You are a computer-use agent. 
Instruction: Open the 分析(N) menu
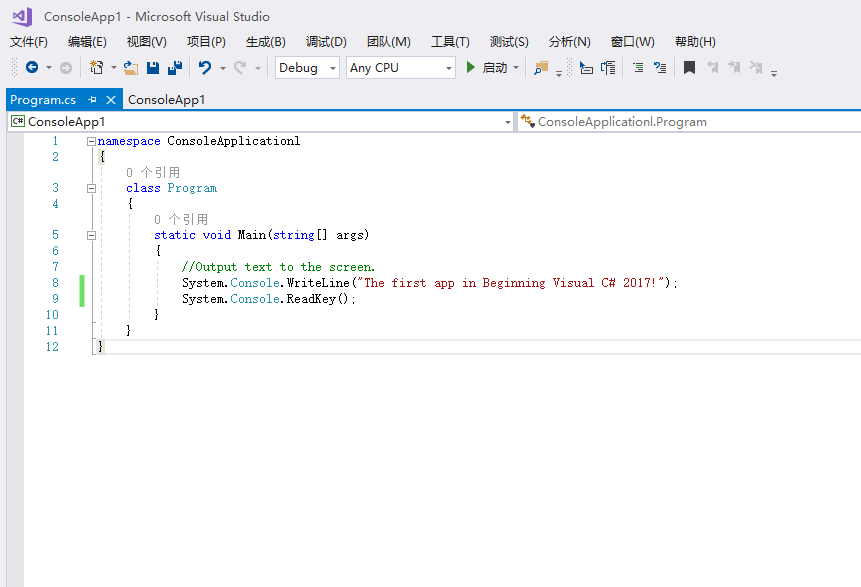pyautogui.click(x=569, y=42)
